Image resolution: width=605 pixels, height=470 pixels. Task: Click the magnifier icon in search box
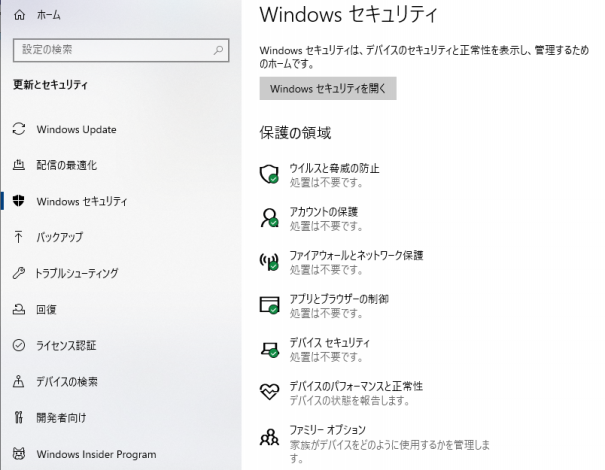tap(218, 50)
